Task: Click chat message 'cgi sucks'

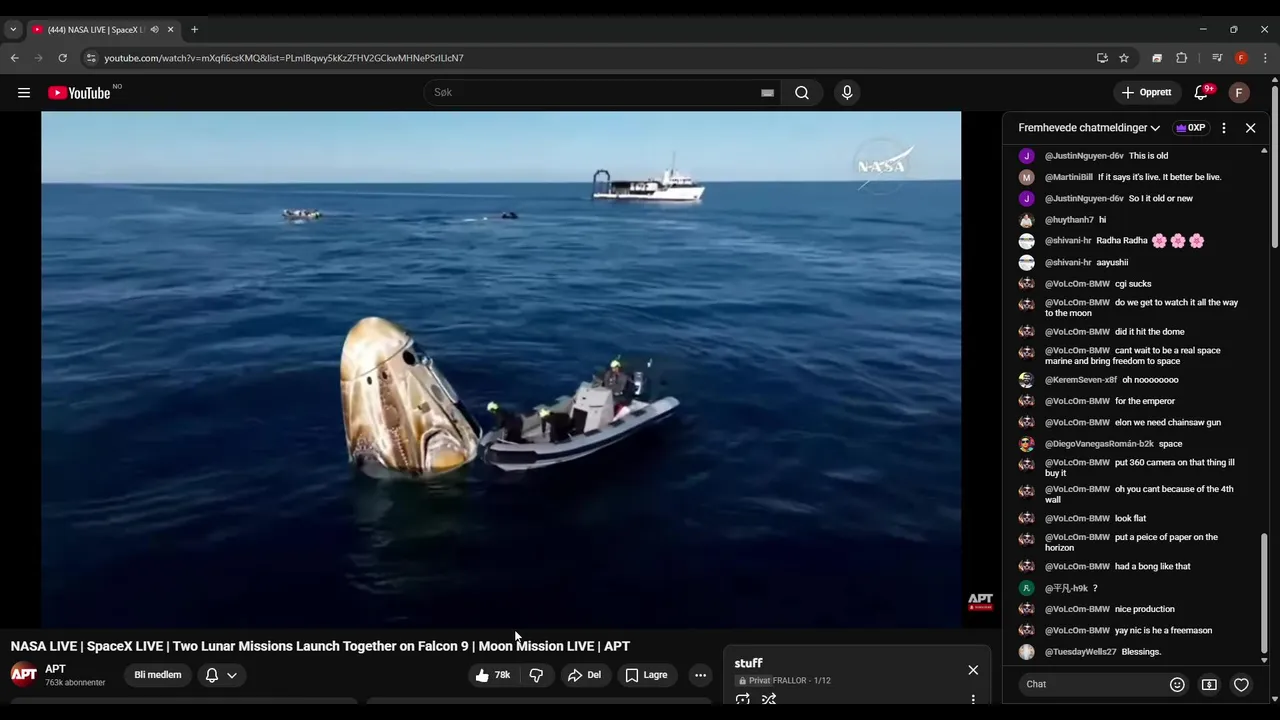Action: pyautogui.click(x=1133, y=284)
